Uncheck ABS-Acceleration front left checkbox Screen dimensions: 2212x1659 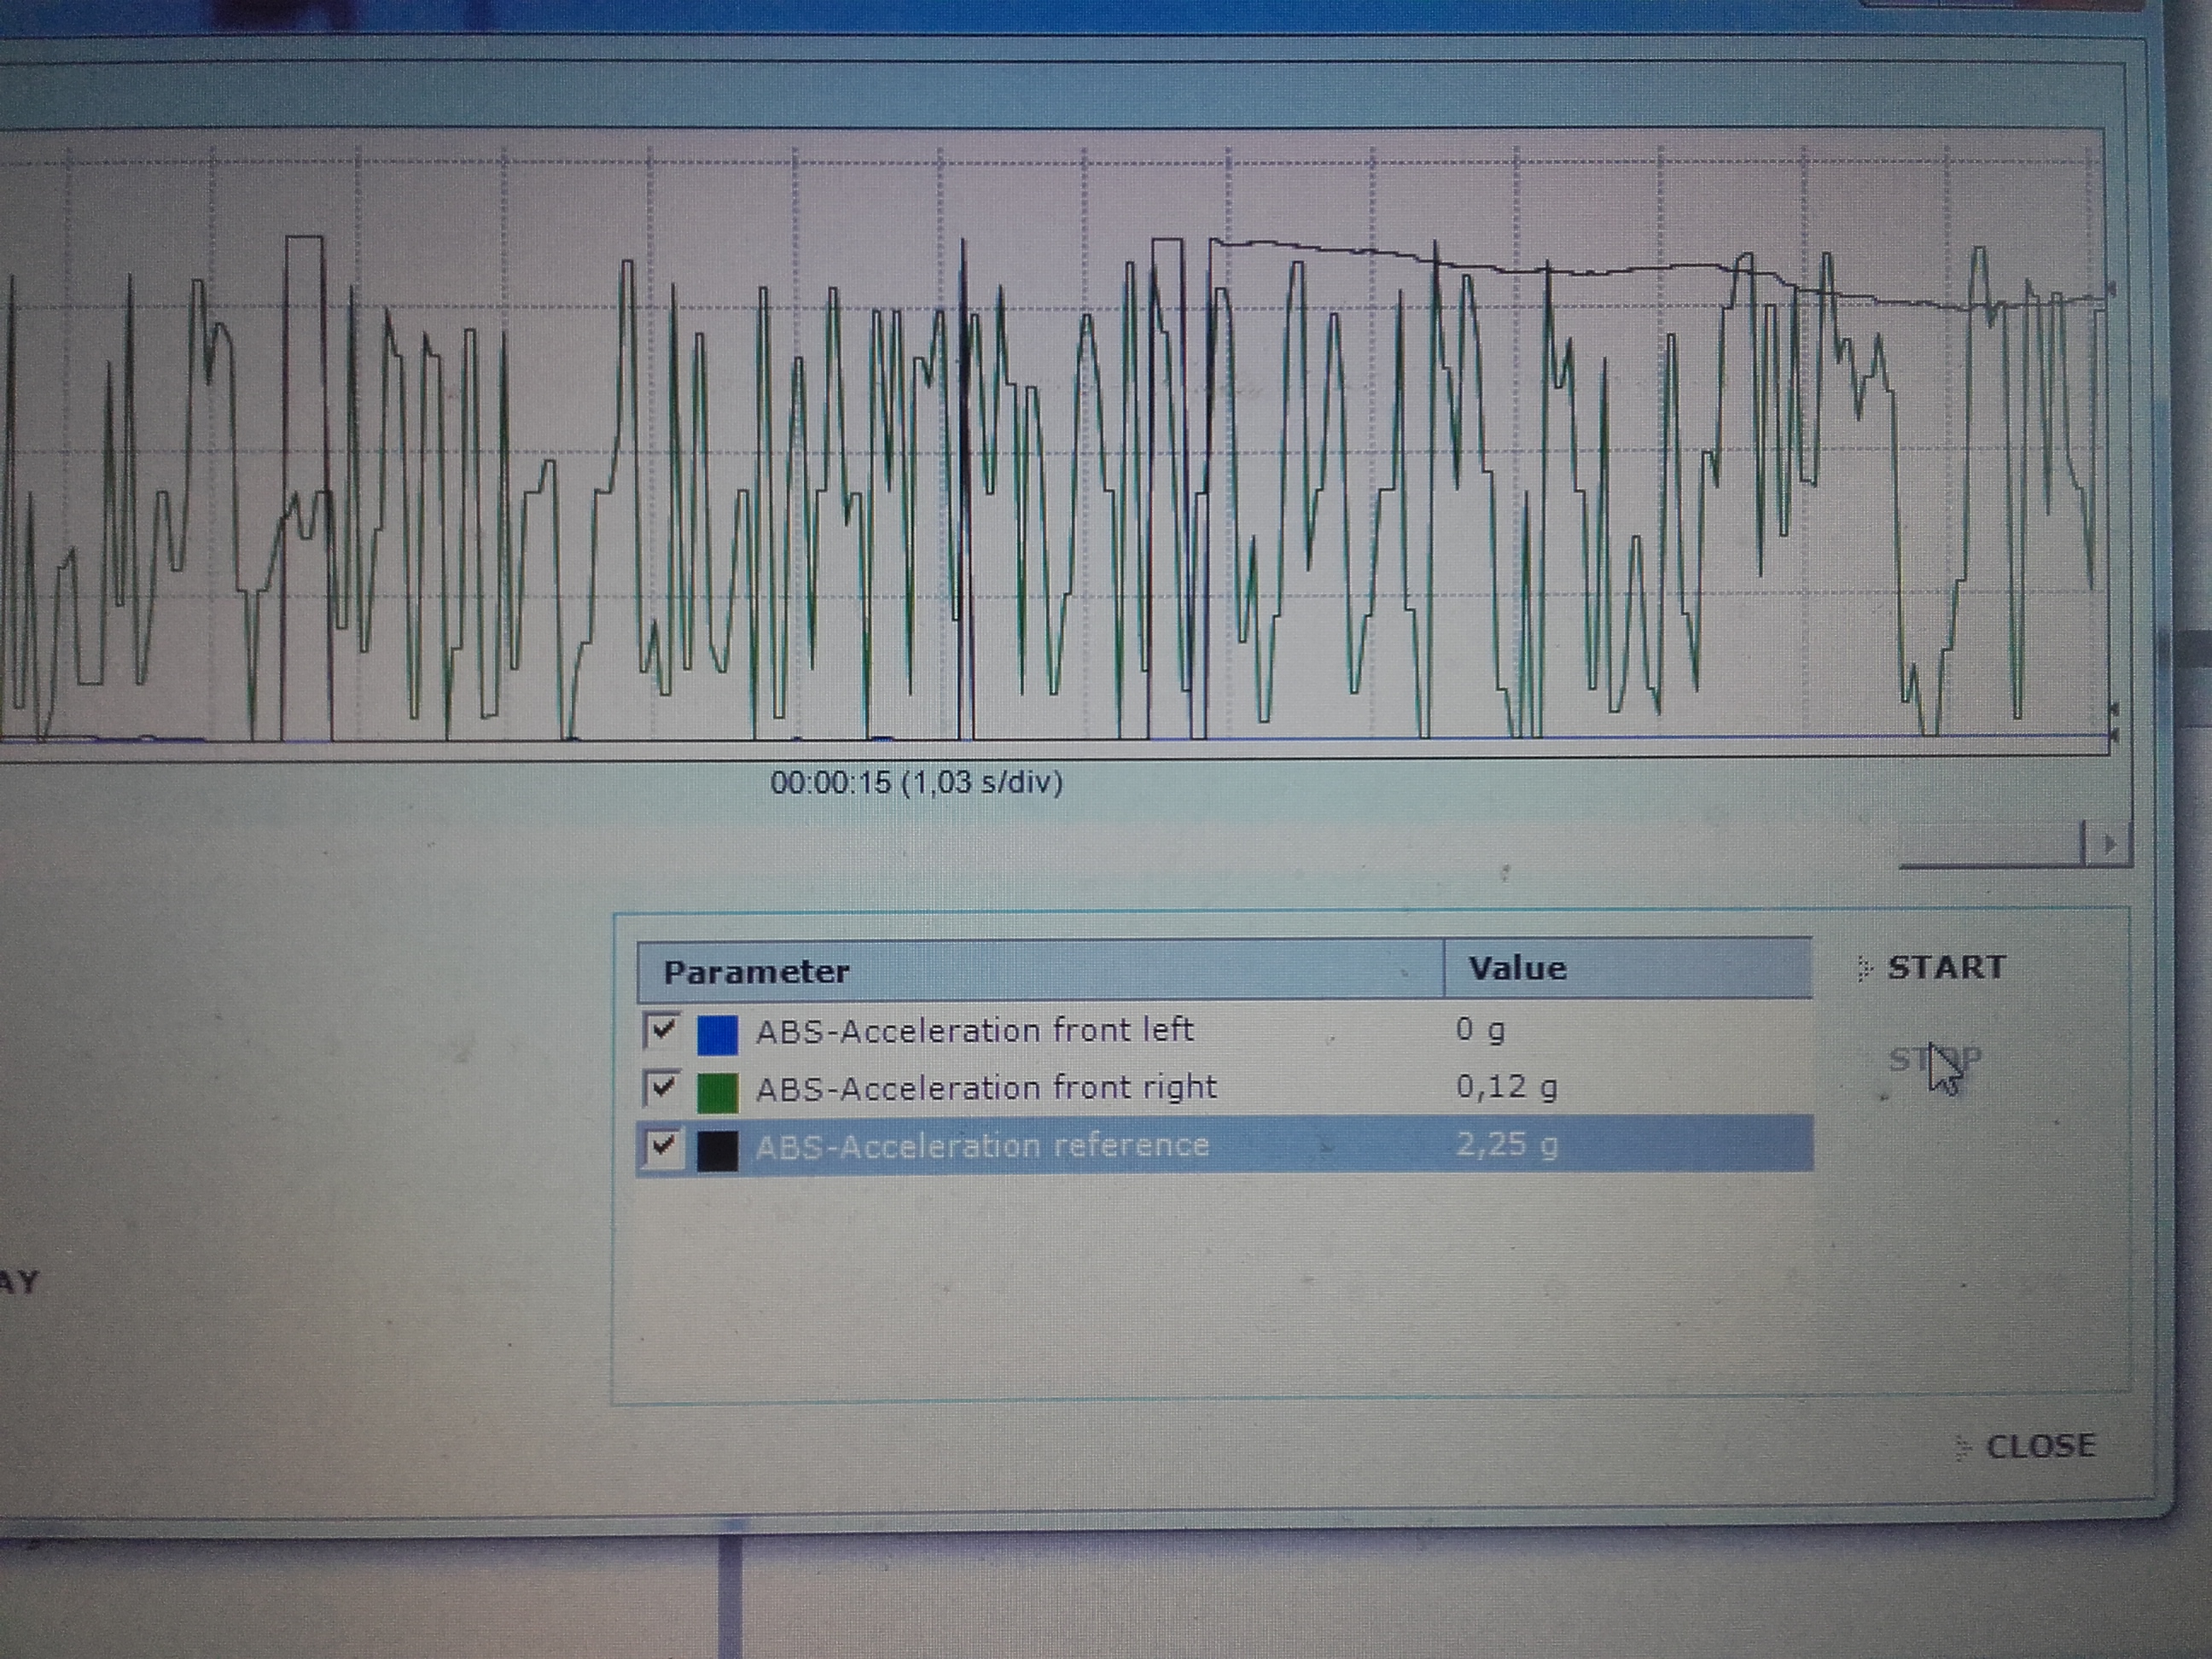pos(663,1030)
